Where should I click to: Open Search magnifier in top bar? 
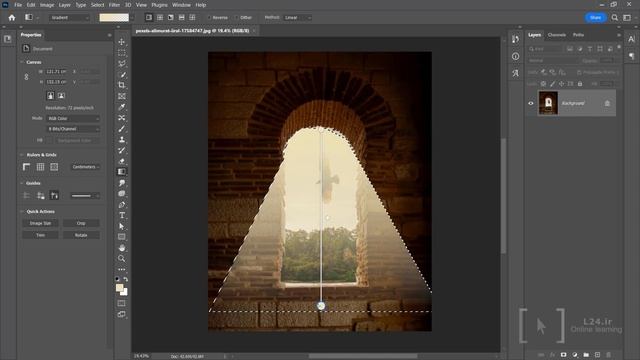coord(615,18)
